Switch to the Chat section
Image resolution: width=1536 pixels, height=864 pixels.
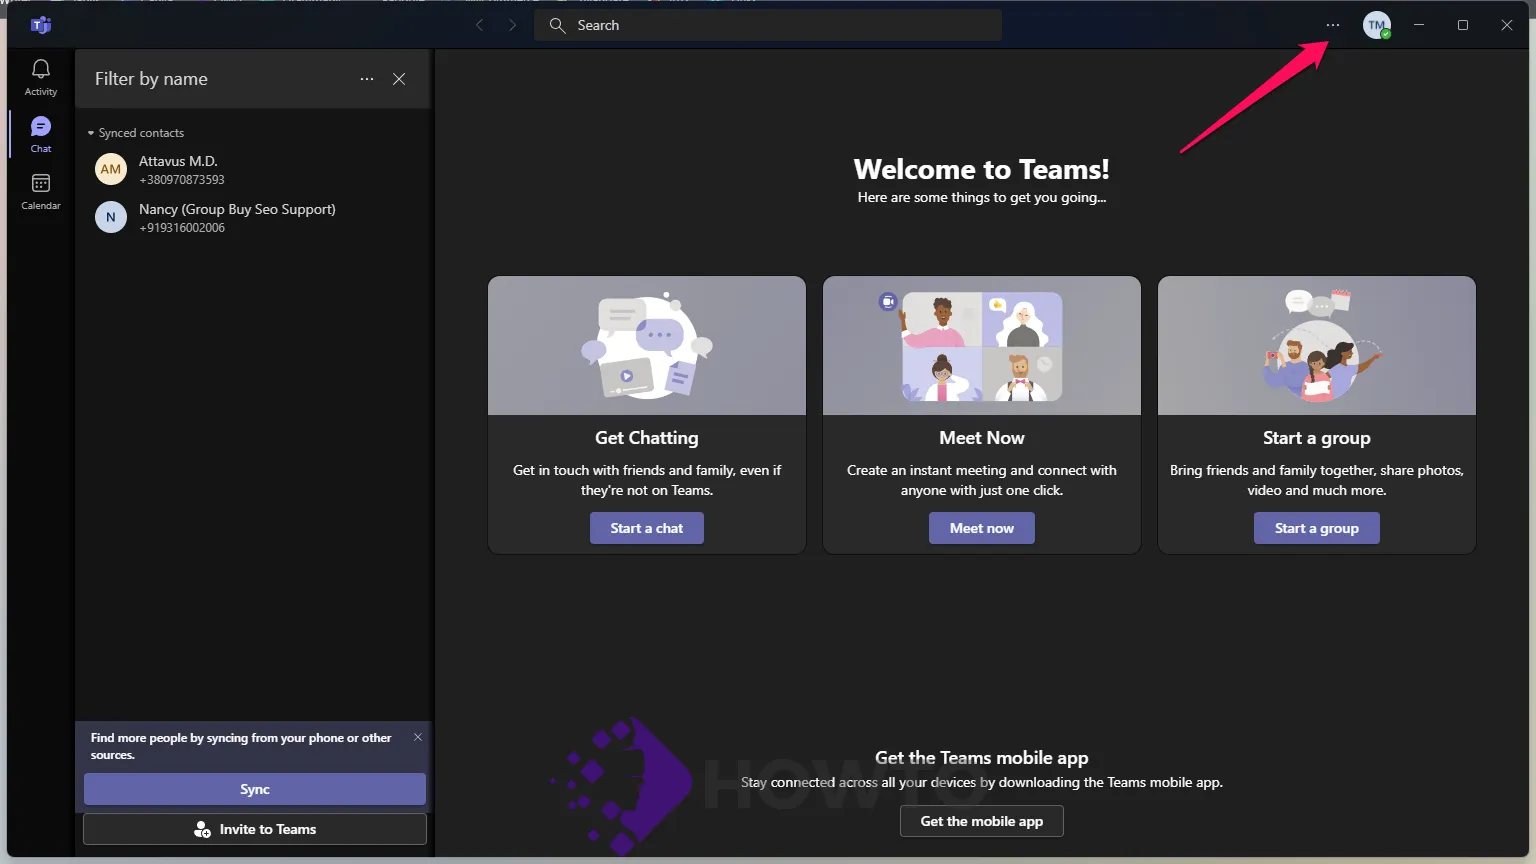pos(41,134)
